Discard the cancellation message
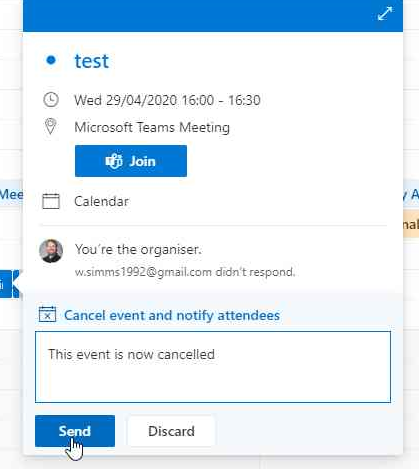Viewport: 419px width, 469px height. tap(171, 431)
